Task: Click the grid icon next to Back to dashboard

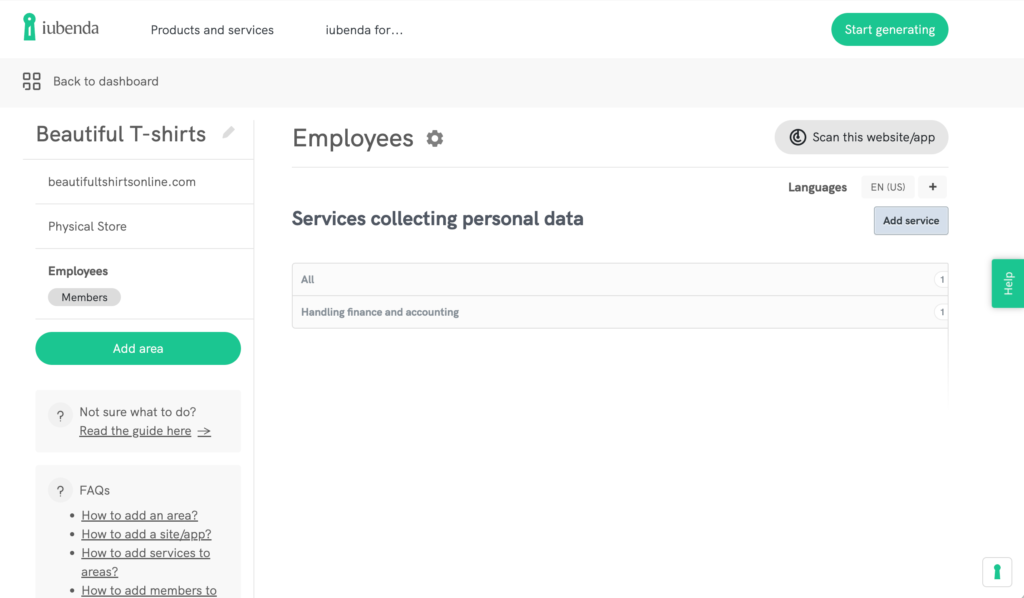Action: pyautogui.click(x=31, y=81)
